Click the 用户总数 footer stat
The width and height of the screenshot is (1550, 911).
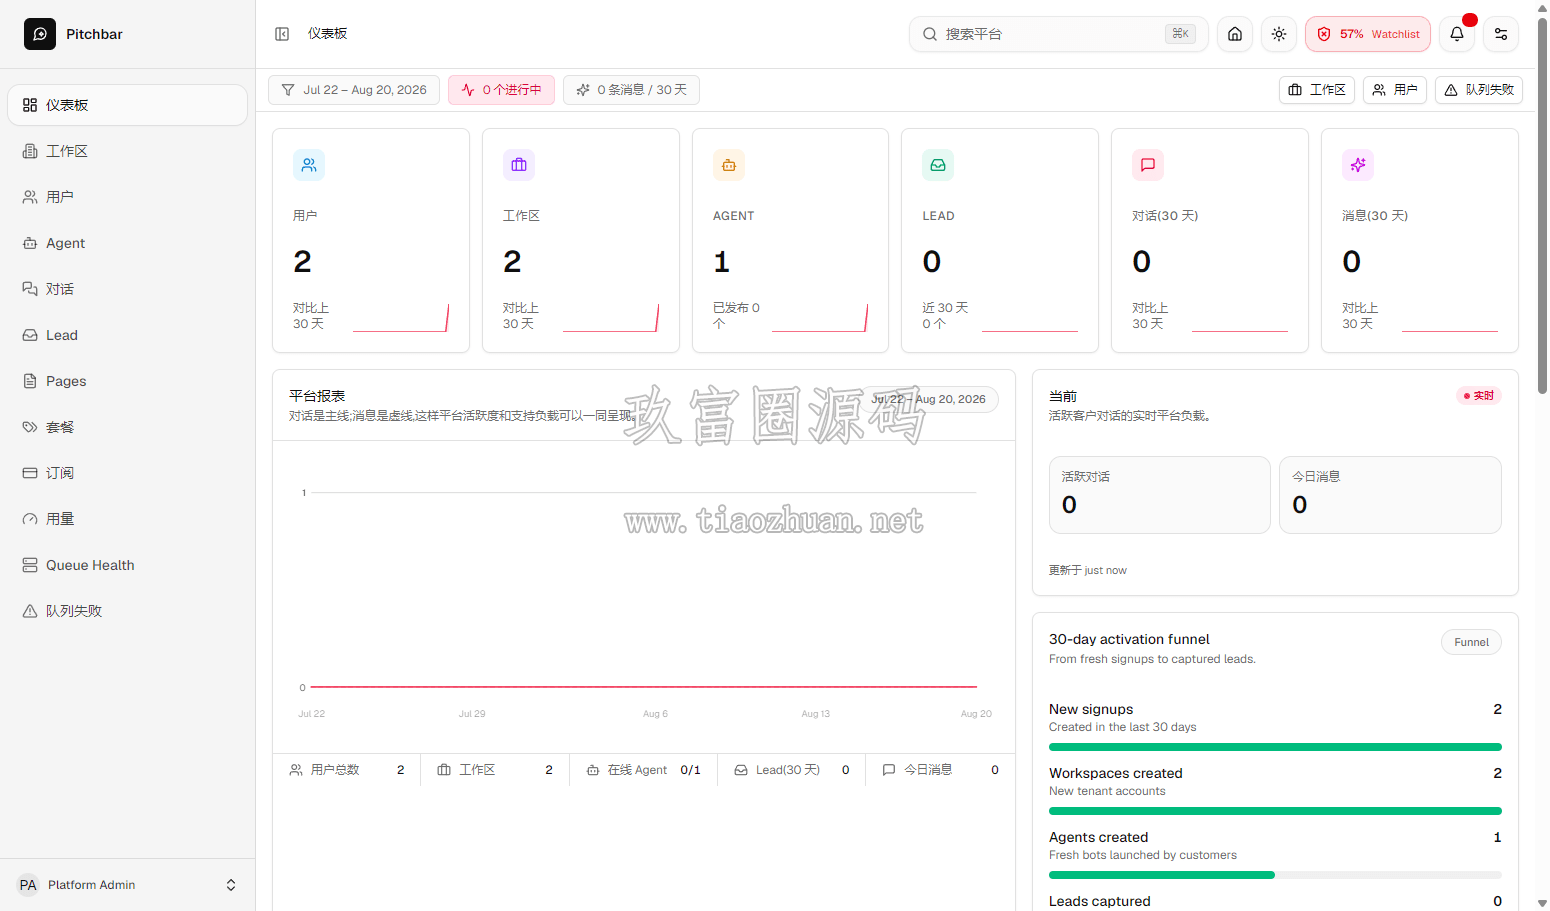point(347,770)
